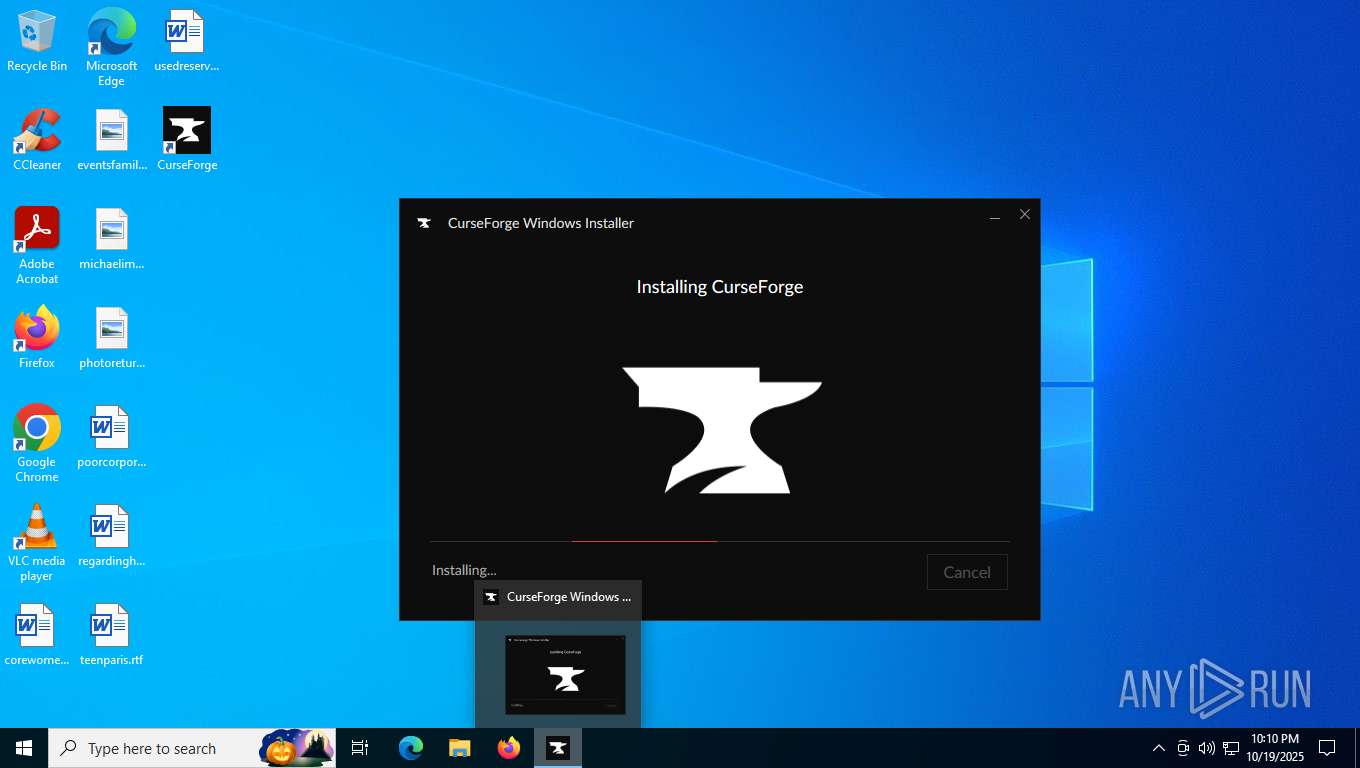
Task: Open Task View on taskbar
Action: 360,748
